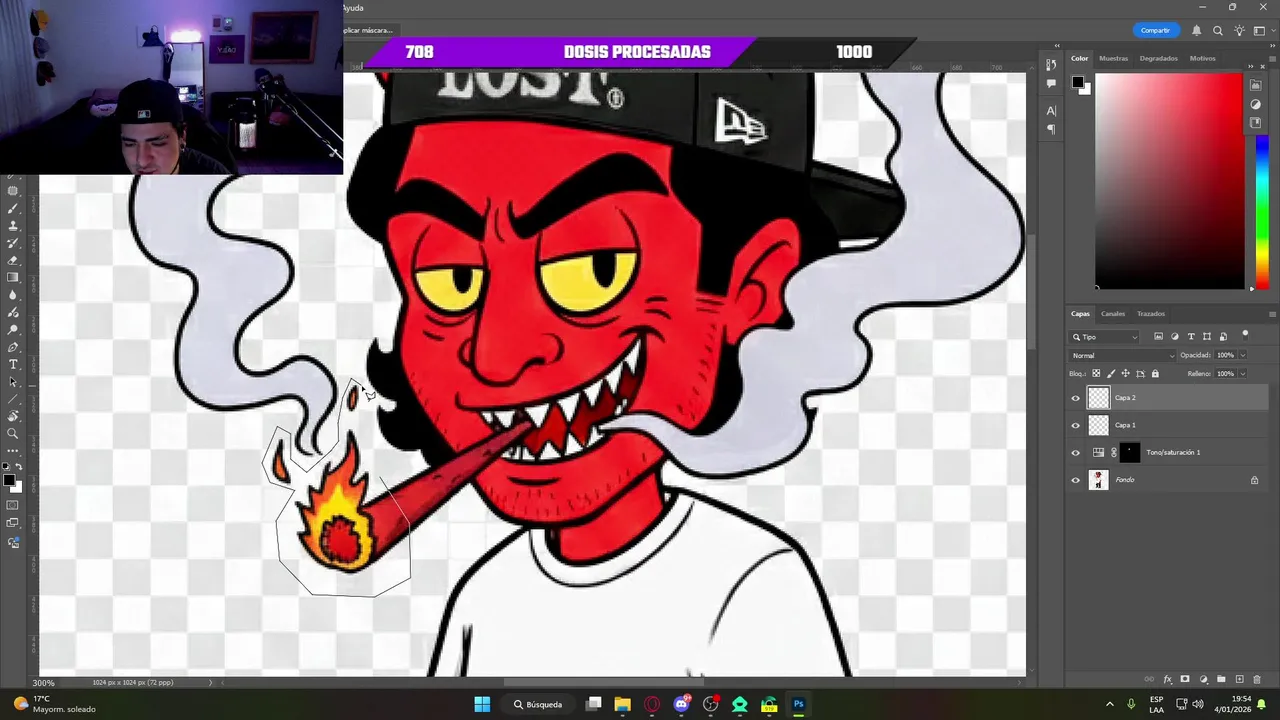The height and width of the screenshot is (720, 1280).
Task: Select the Line tool
Action: coord(13,399)
